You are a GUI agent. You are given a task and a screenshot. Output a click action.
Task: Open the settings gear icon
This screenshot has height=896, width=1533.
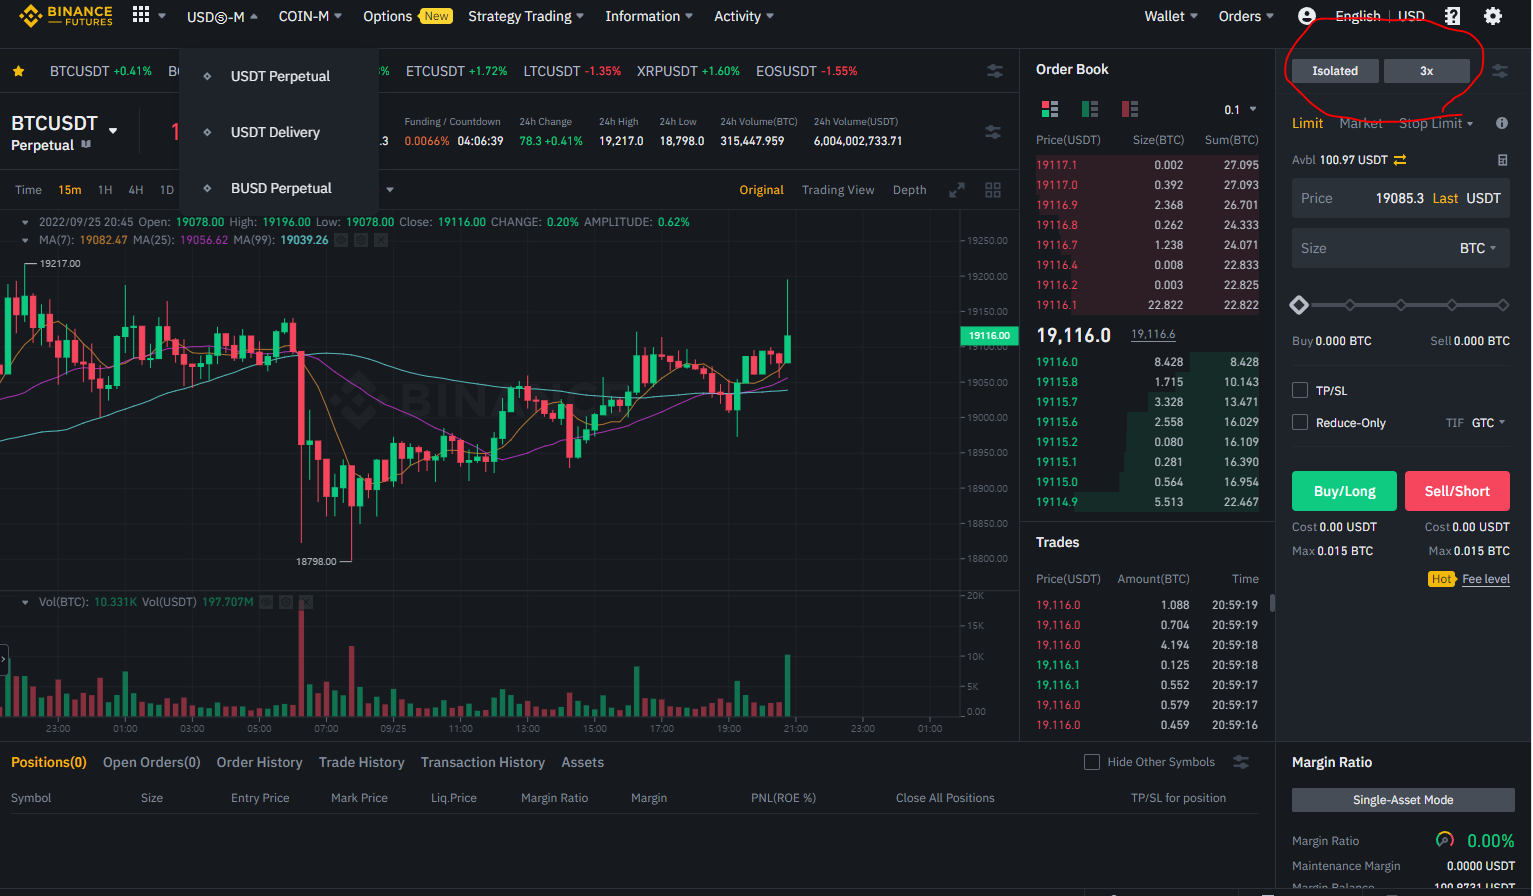(x=1493, y=16)
